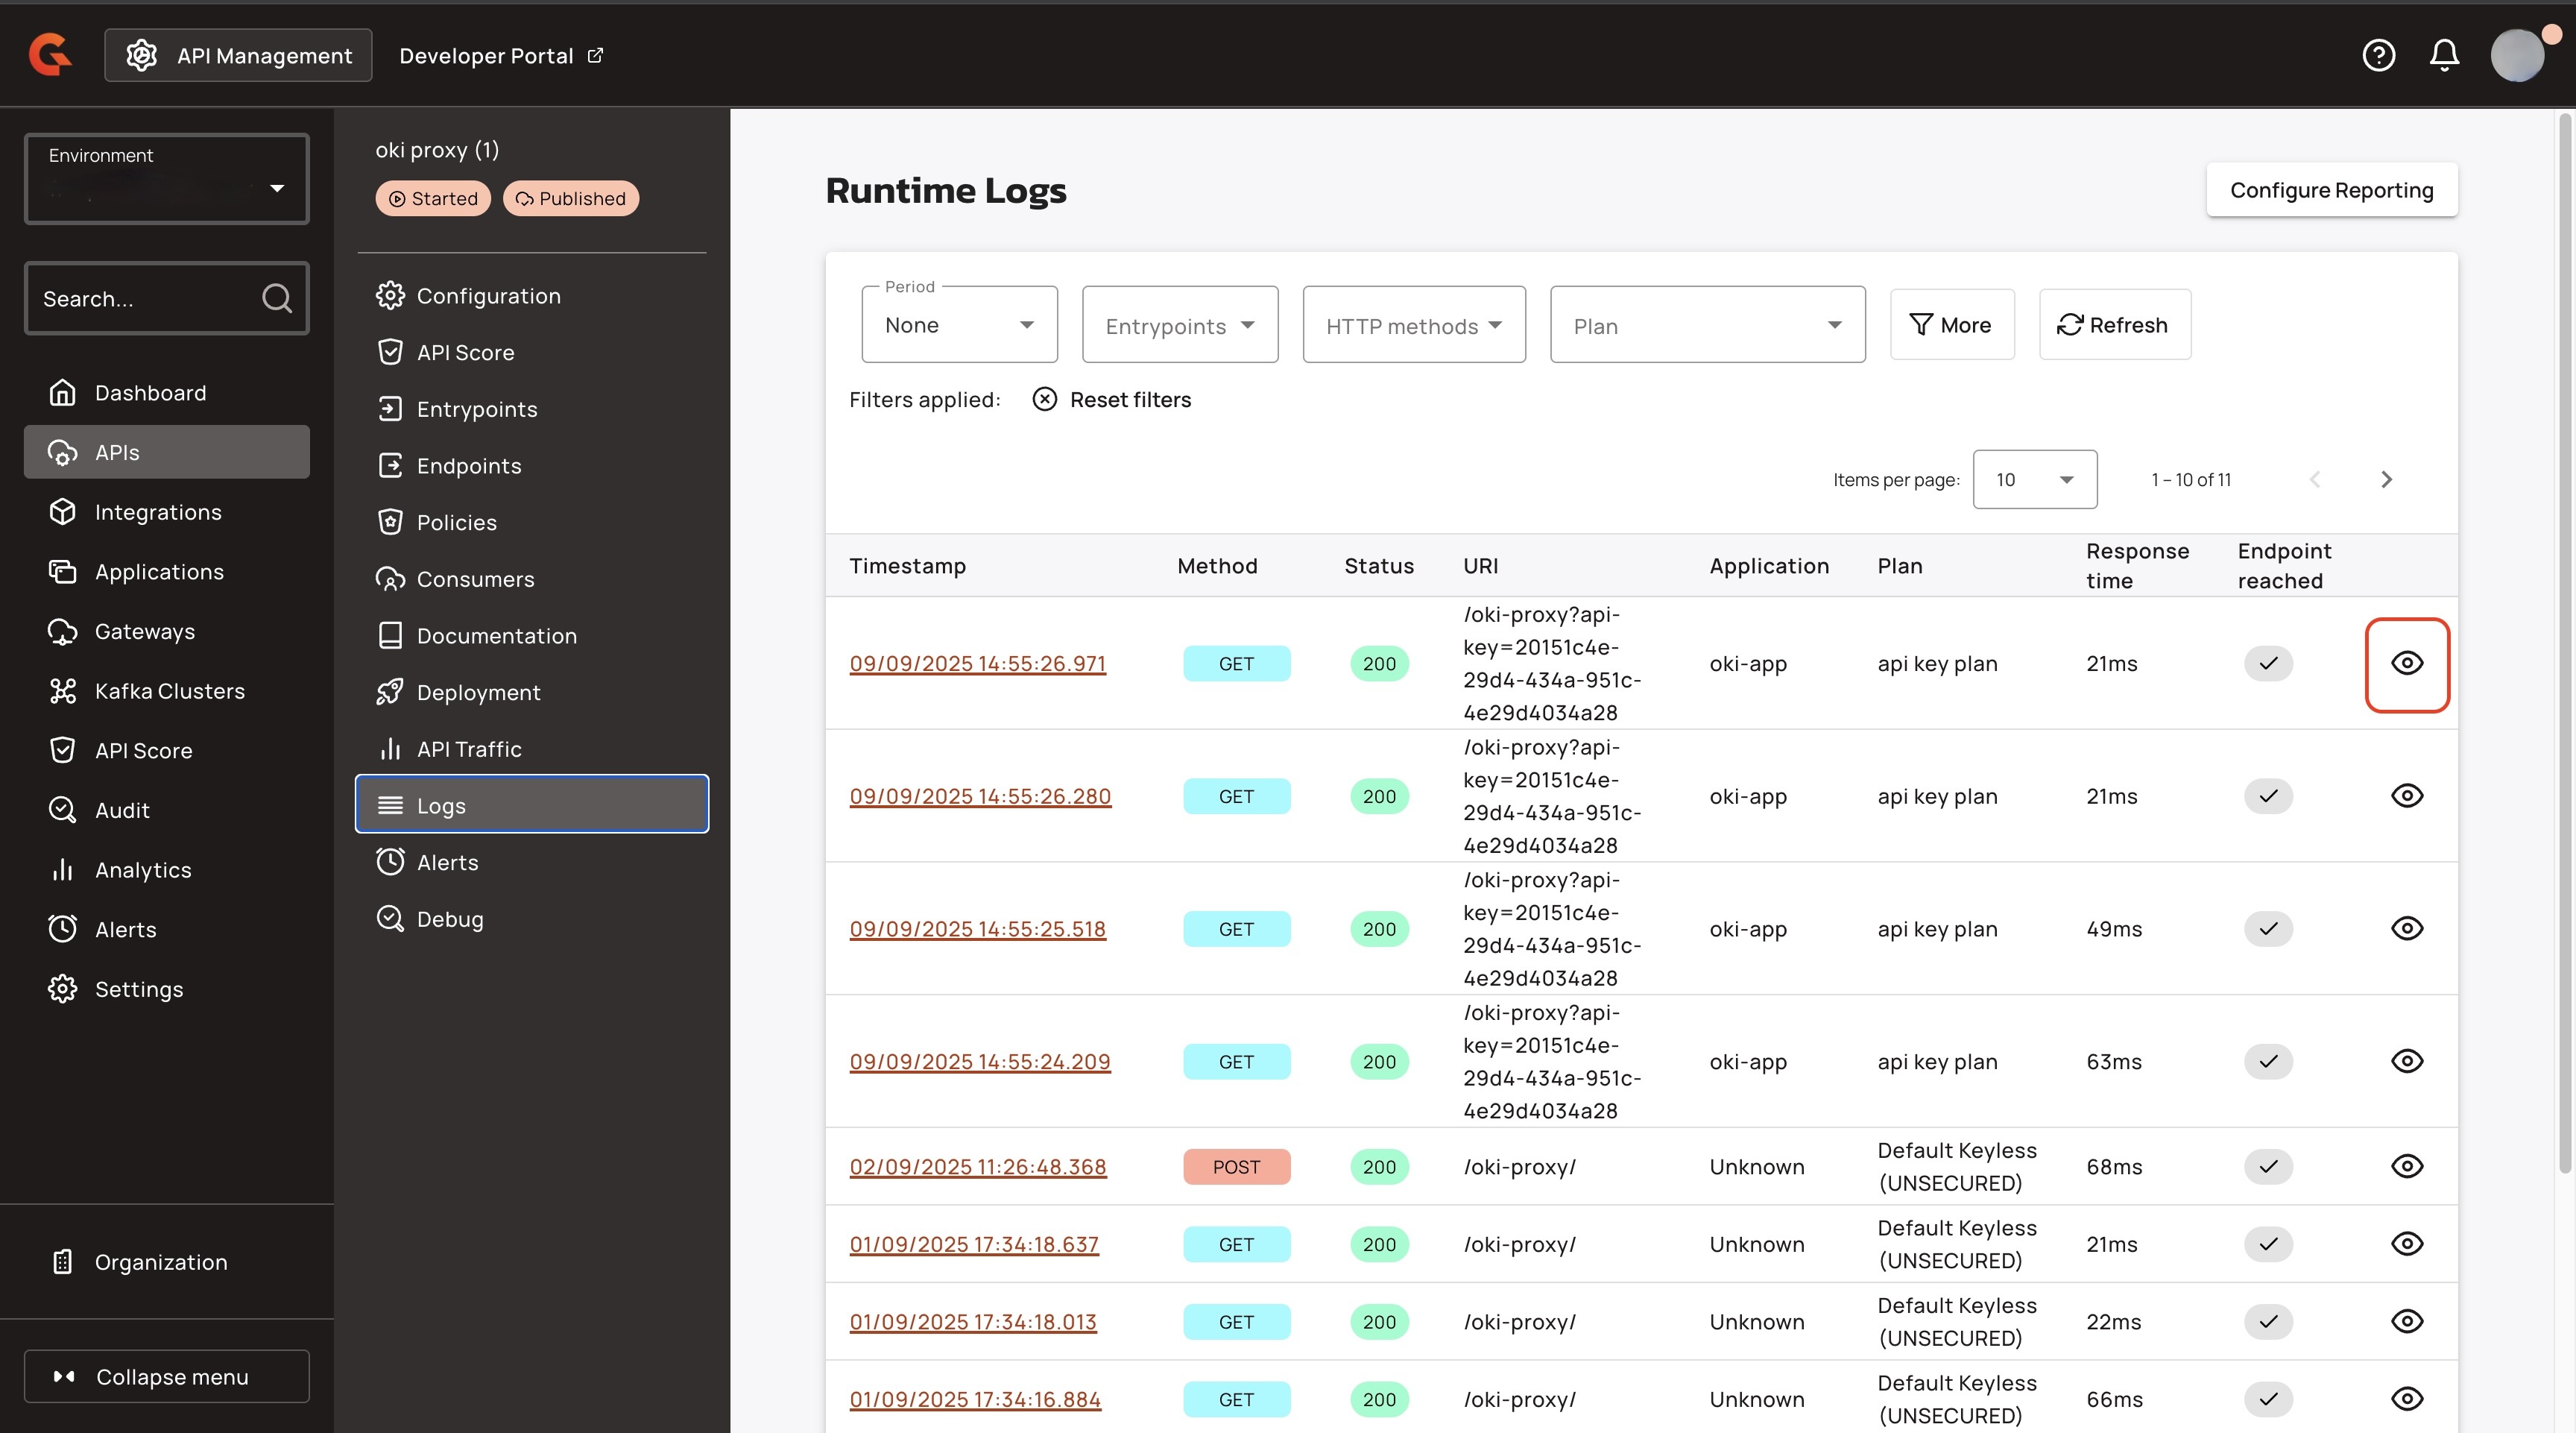Click eye icon for 14:55:24.209 log row
This screenshot has width=2576, height=1433.
[2406, 1061]
